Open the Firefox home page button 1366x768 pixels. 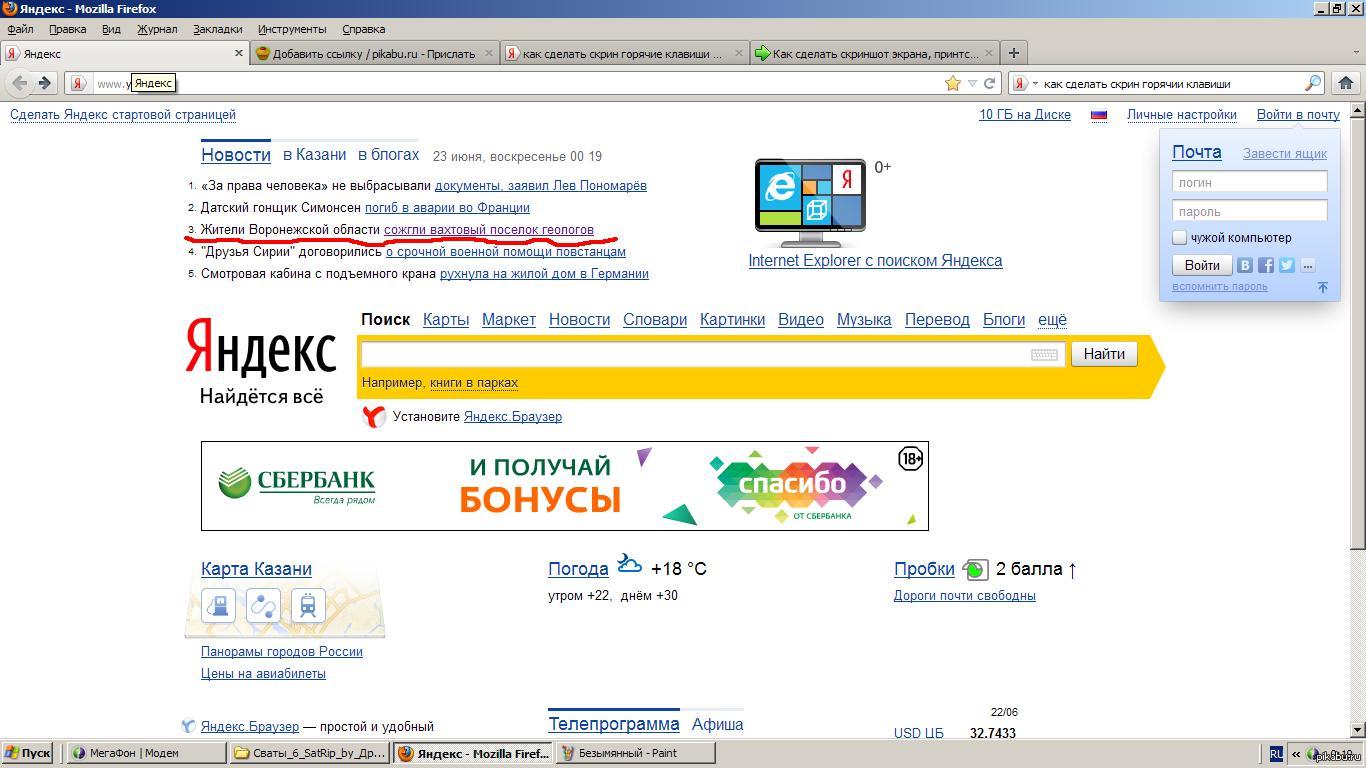coord(1345,83)
